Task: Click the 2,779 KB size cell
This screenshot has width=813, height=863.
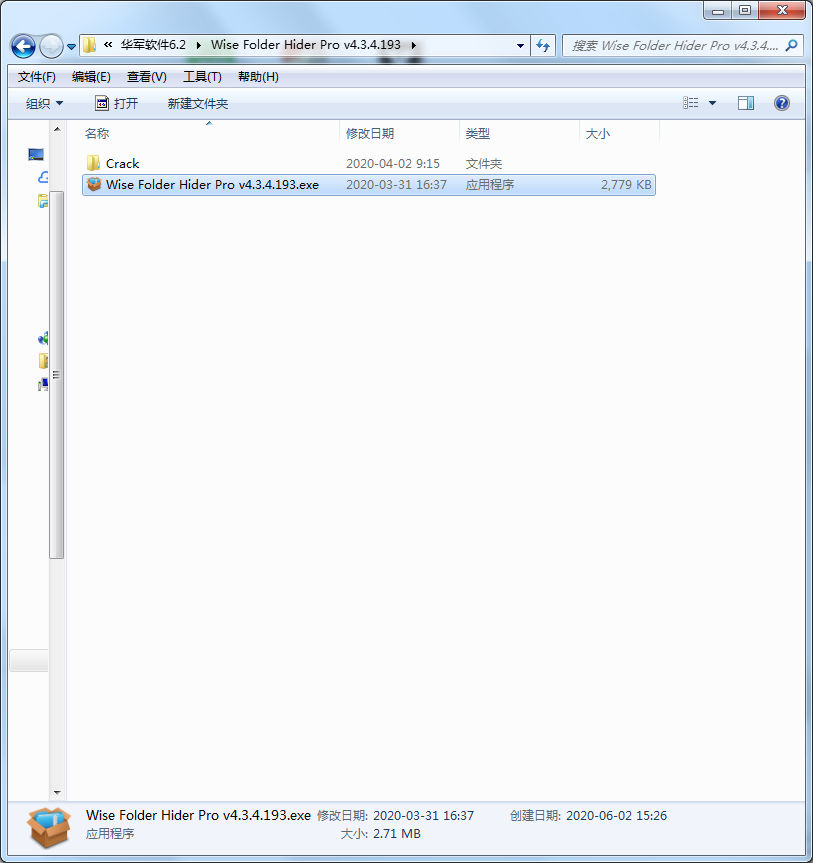Action: point(626,185)
